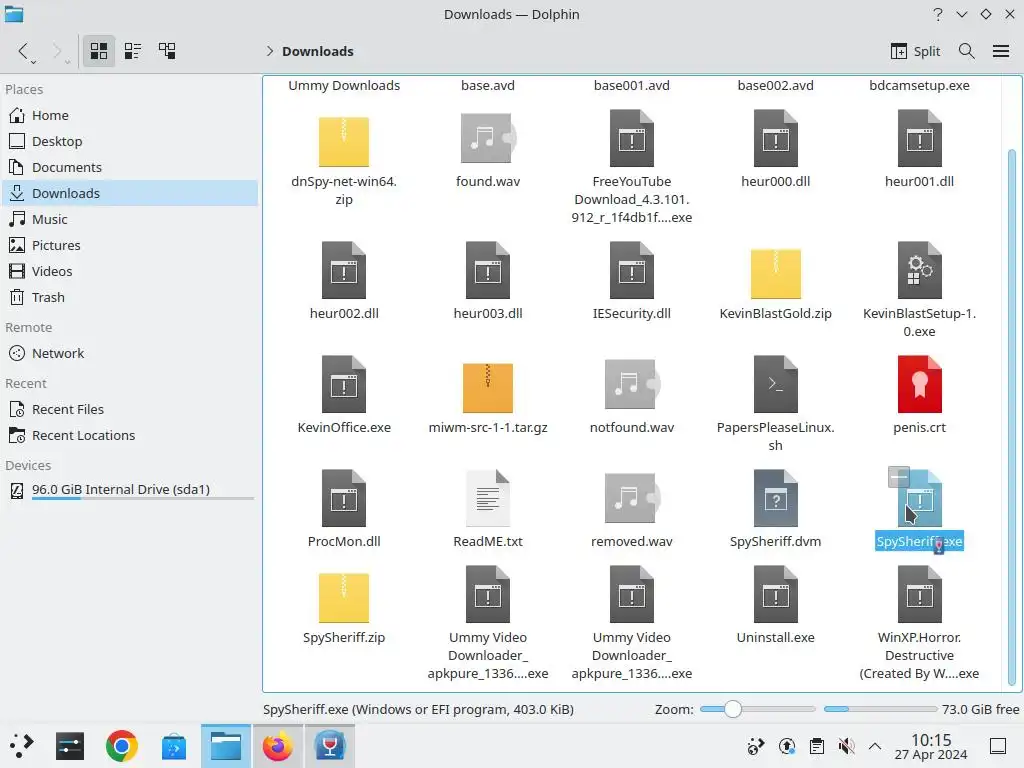Screen dimensions: 1024x768
Task: Select ProcMon.dll file icon
Action: click(x=344, y=498)
